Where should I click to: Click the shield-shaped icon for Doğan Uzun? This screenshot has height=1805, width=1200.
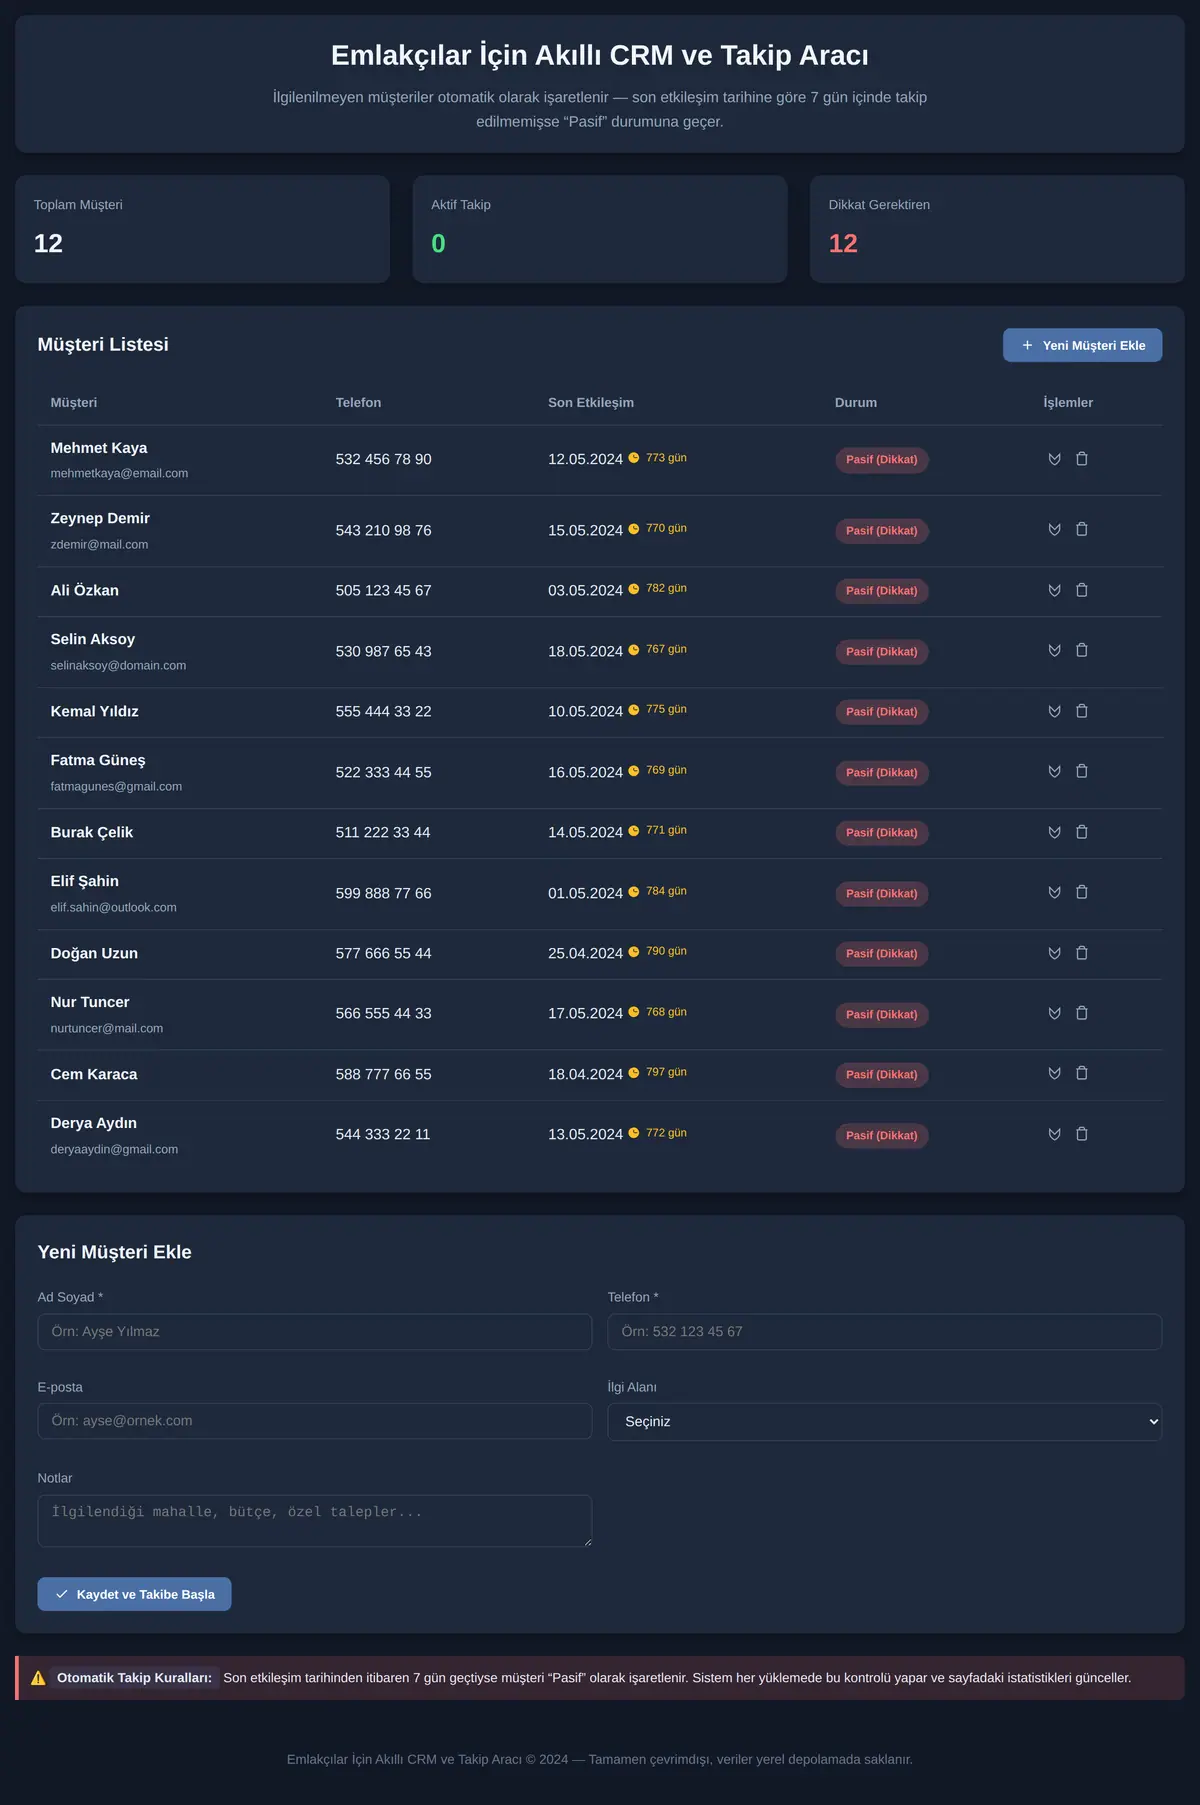click(x=1054, y=953)
